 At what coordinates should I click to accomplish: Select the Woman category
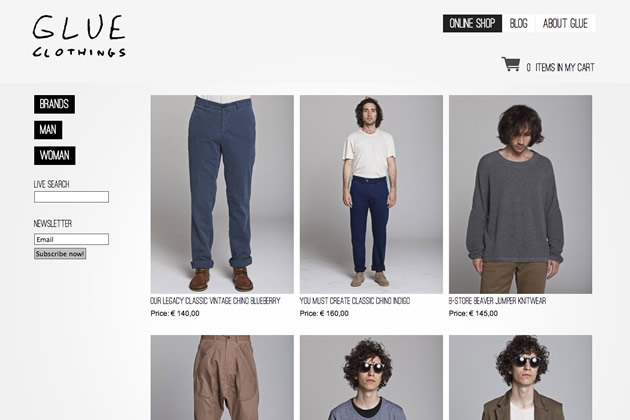click(x=55, y=156)
